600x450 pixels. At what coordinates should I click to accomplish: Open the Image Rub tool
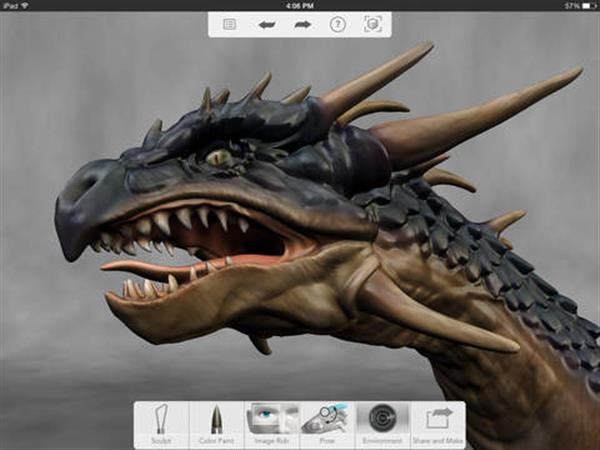[x=272, y=425]
